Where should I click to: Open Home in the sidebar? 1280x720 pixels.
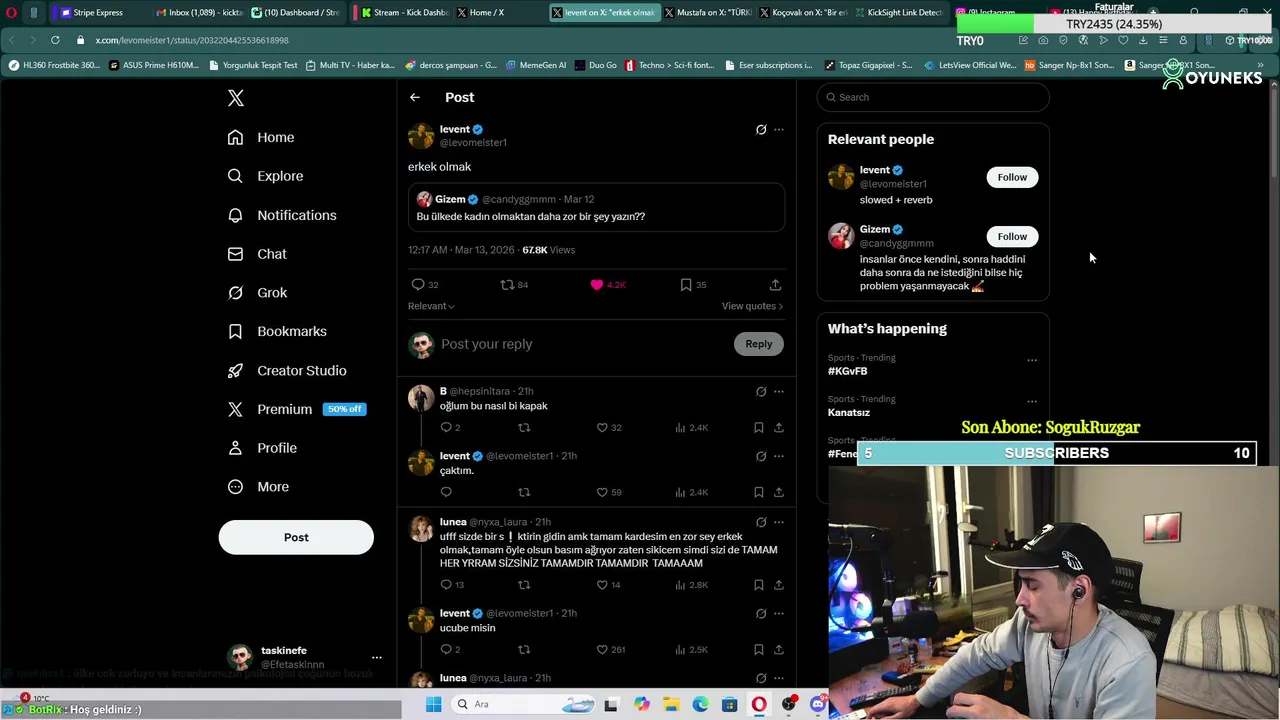coord(262,137)
